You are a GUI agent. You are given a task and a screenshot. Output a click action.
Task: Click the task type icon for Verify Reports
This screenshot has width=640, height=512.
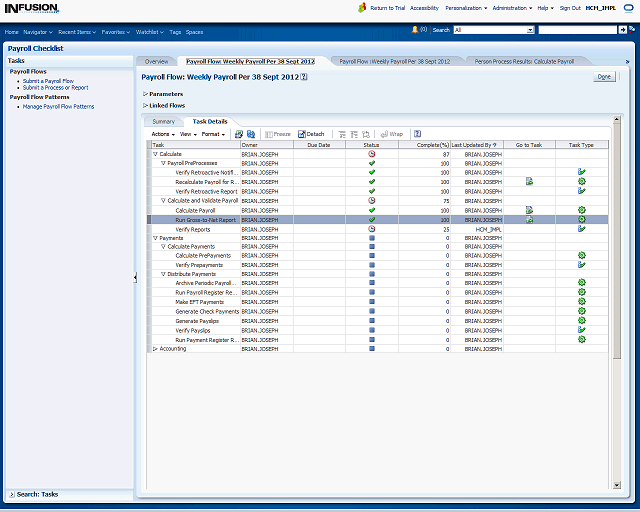point(581,229)
